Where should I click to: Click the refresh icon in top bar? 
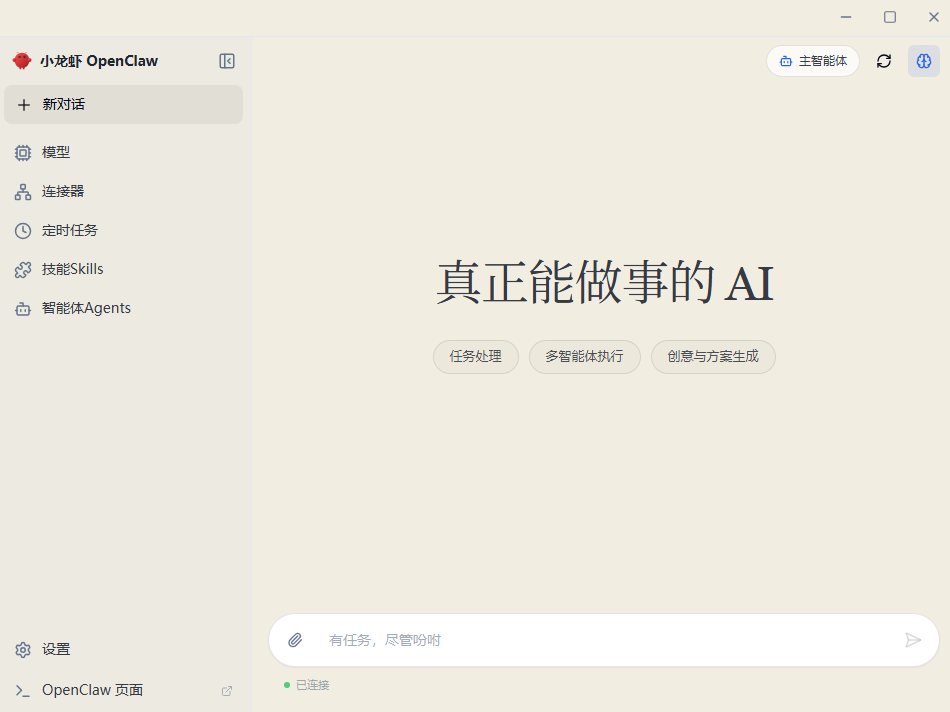click(x=884, y=61)
